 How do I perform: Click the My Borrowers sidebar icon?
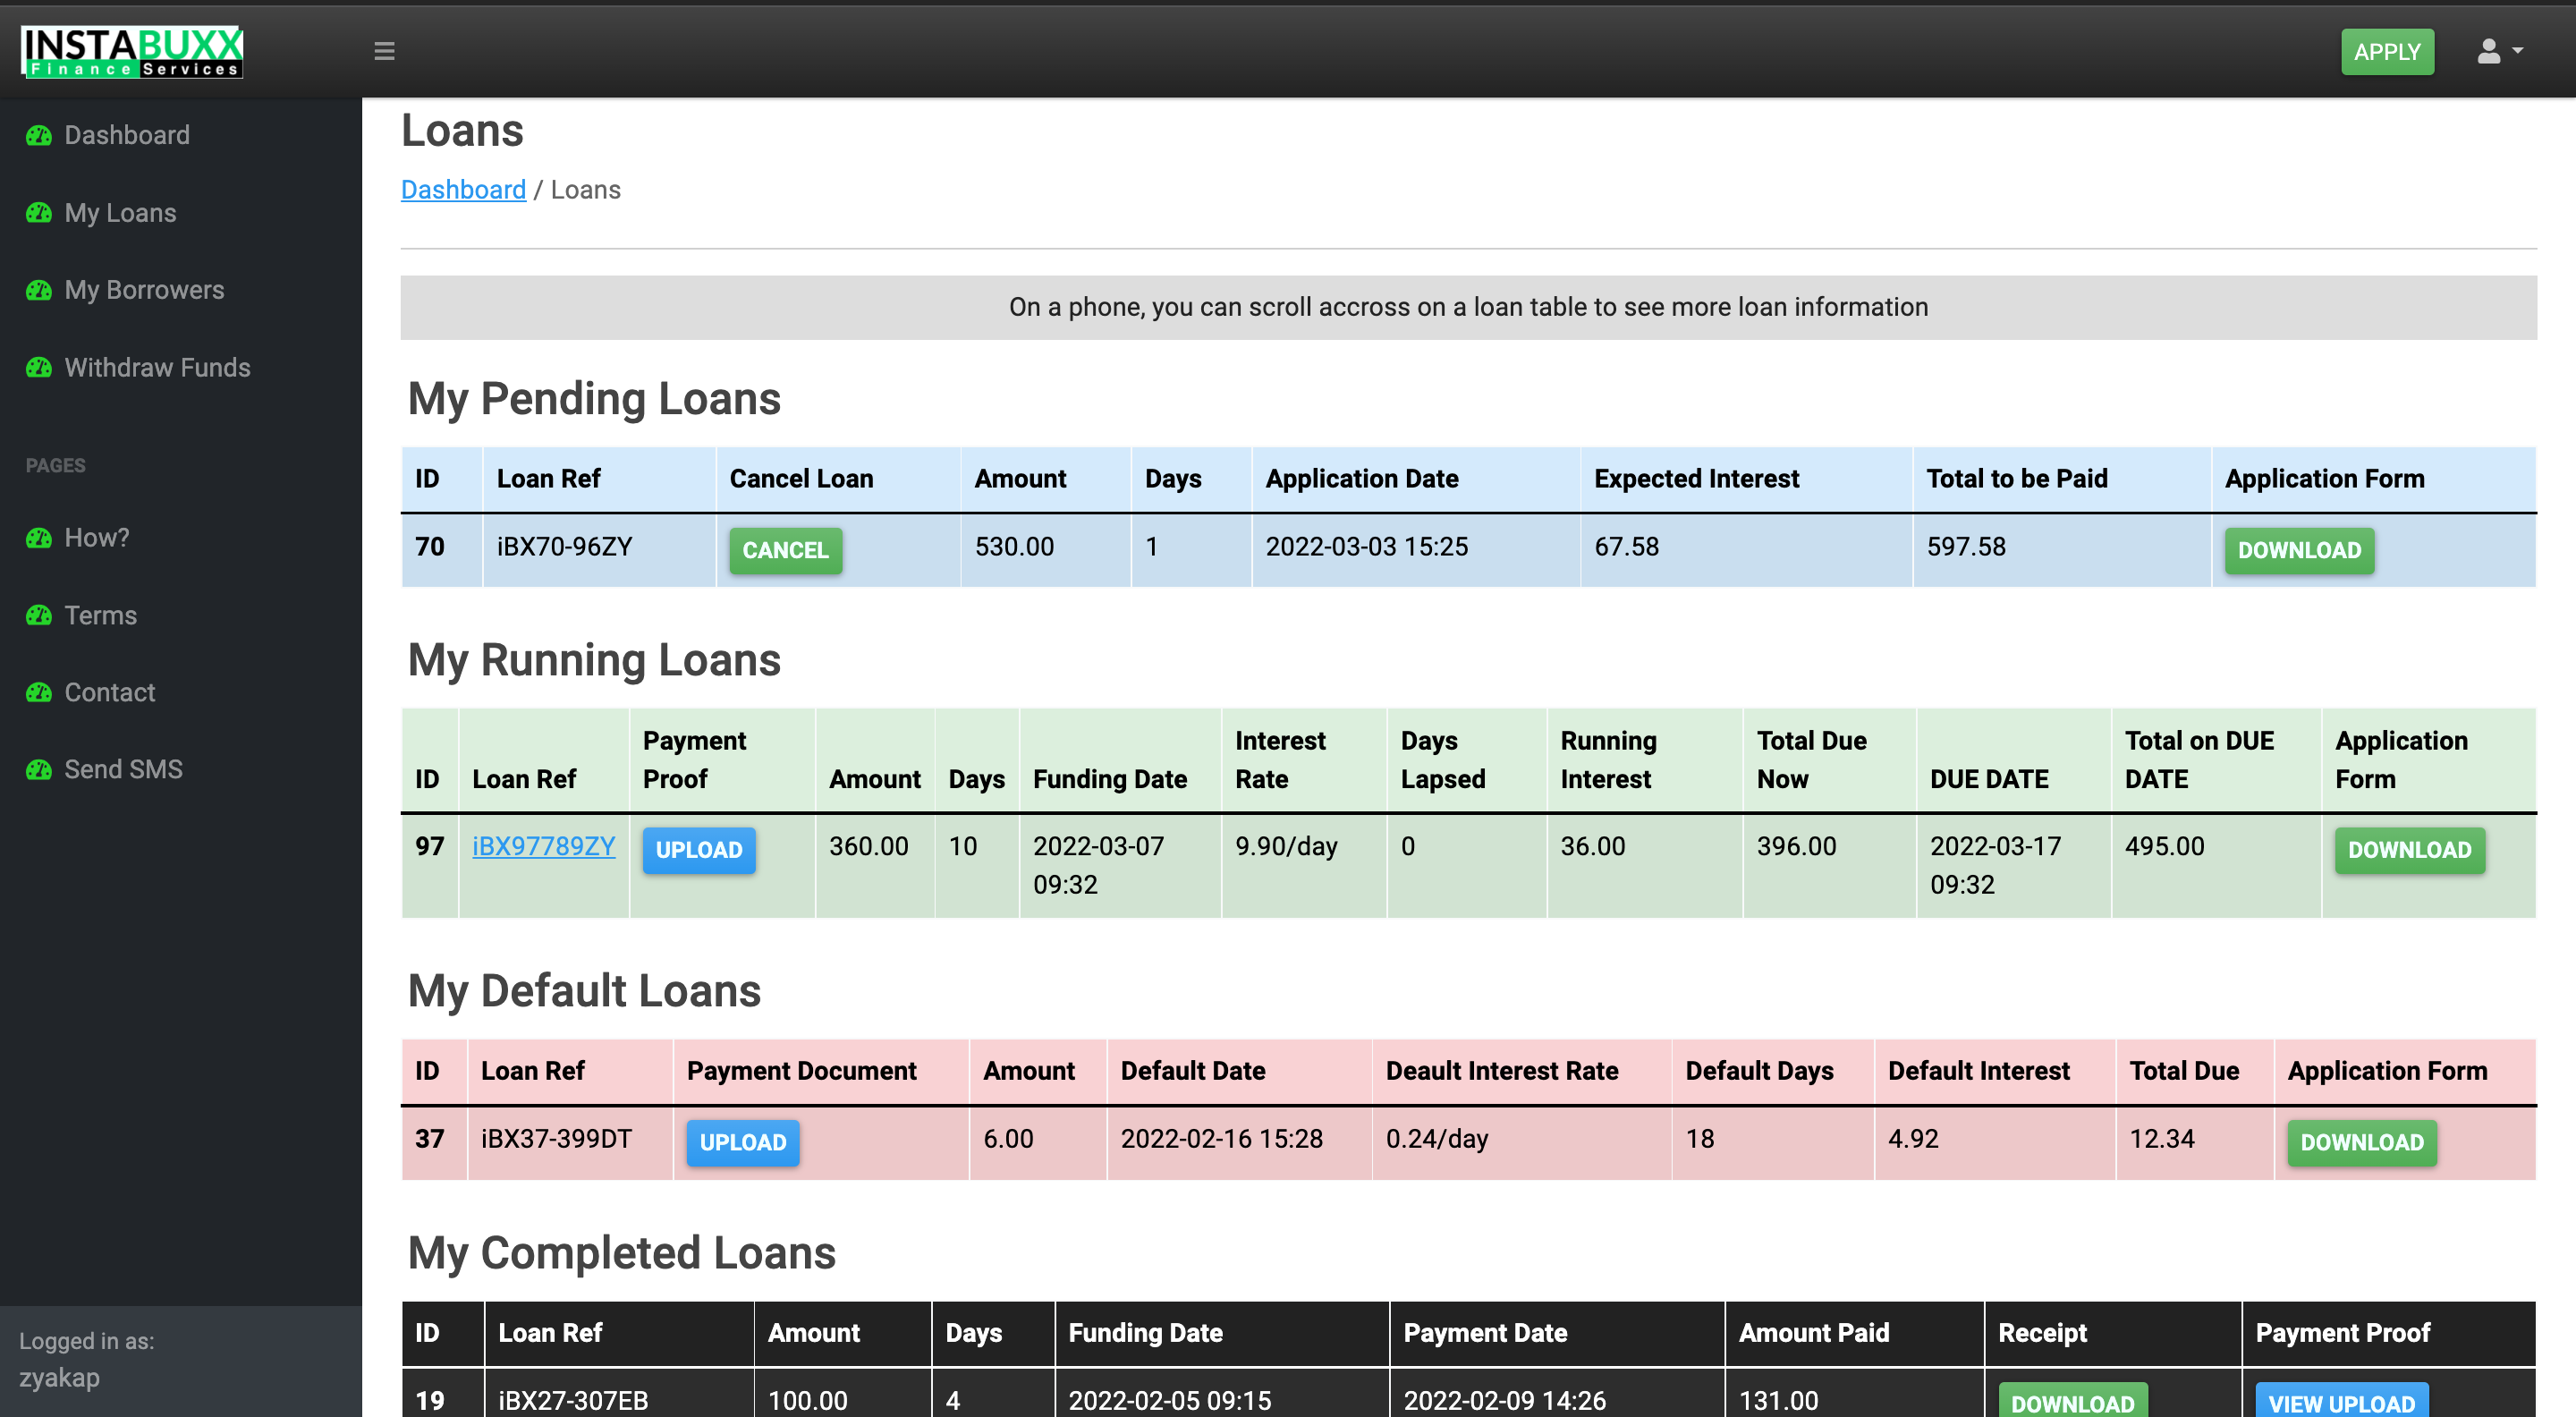[39, 290]
